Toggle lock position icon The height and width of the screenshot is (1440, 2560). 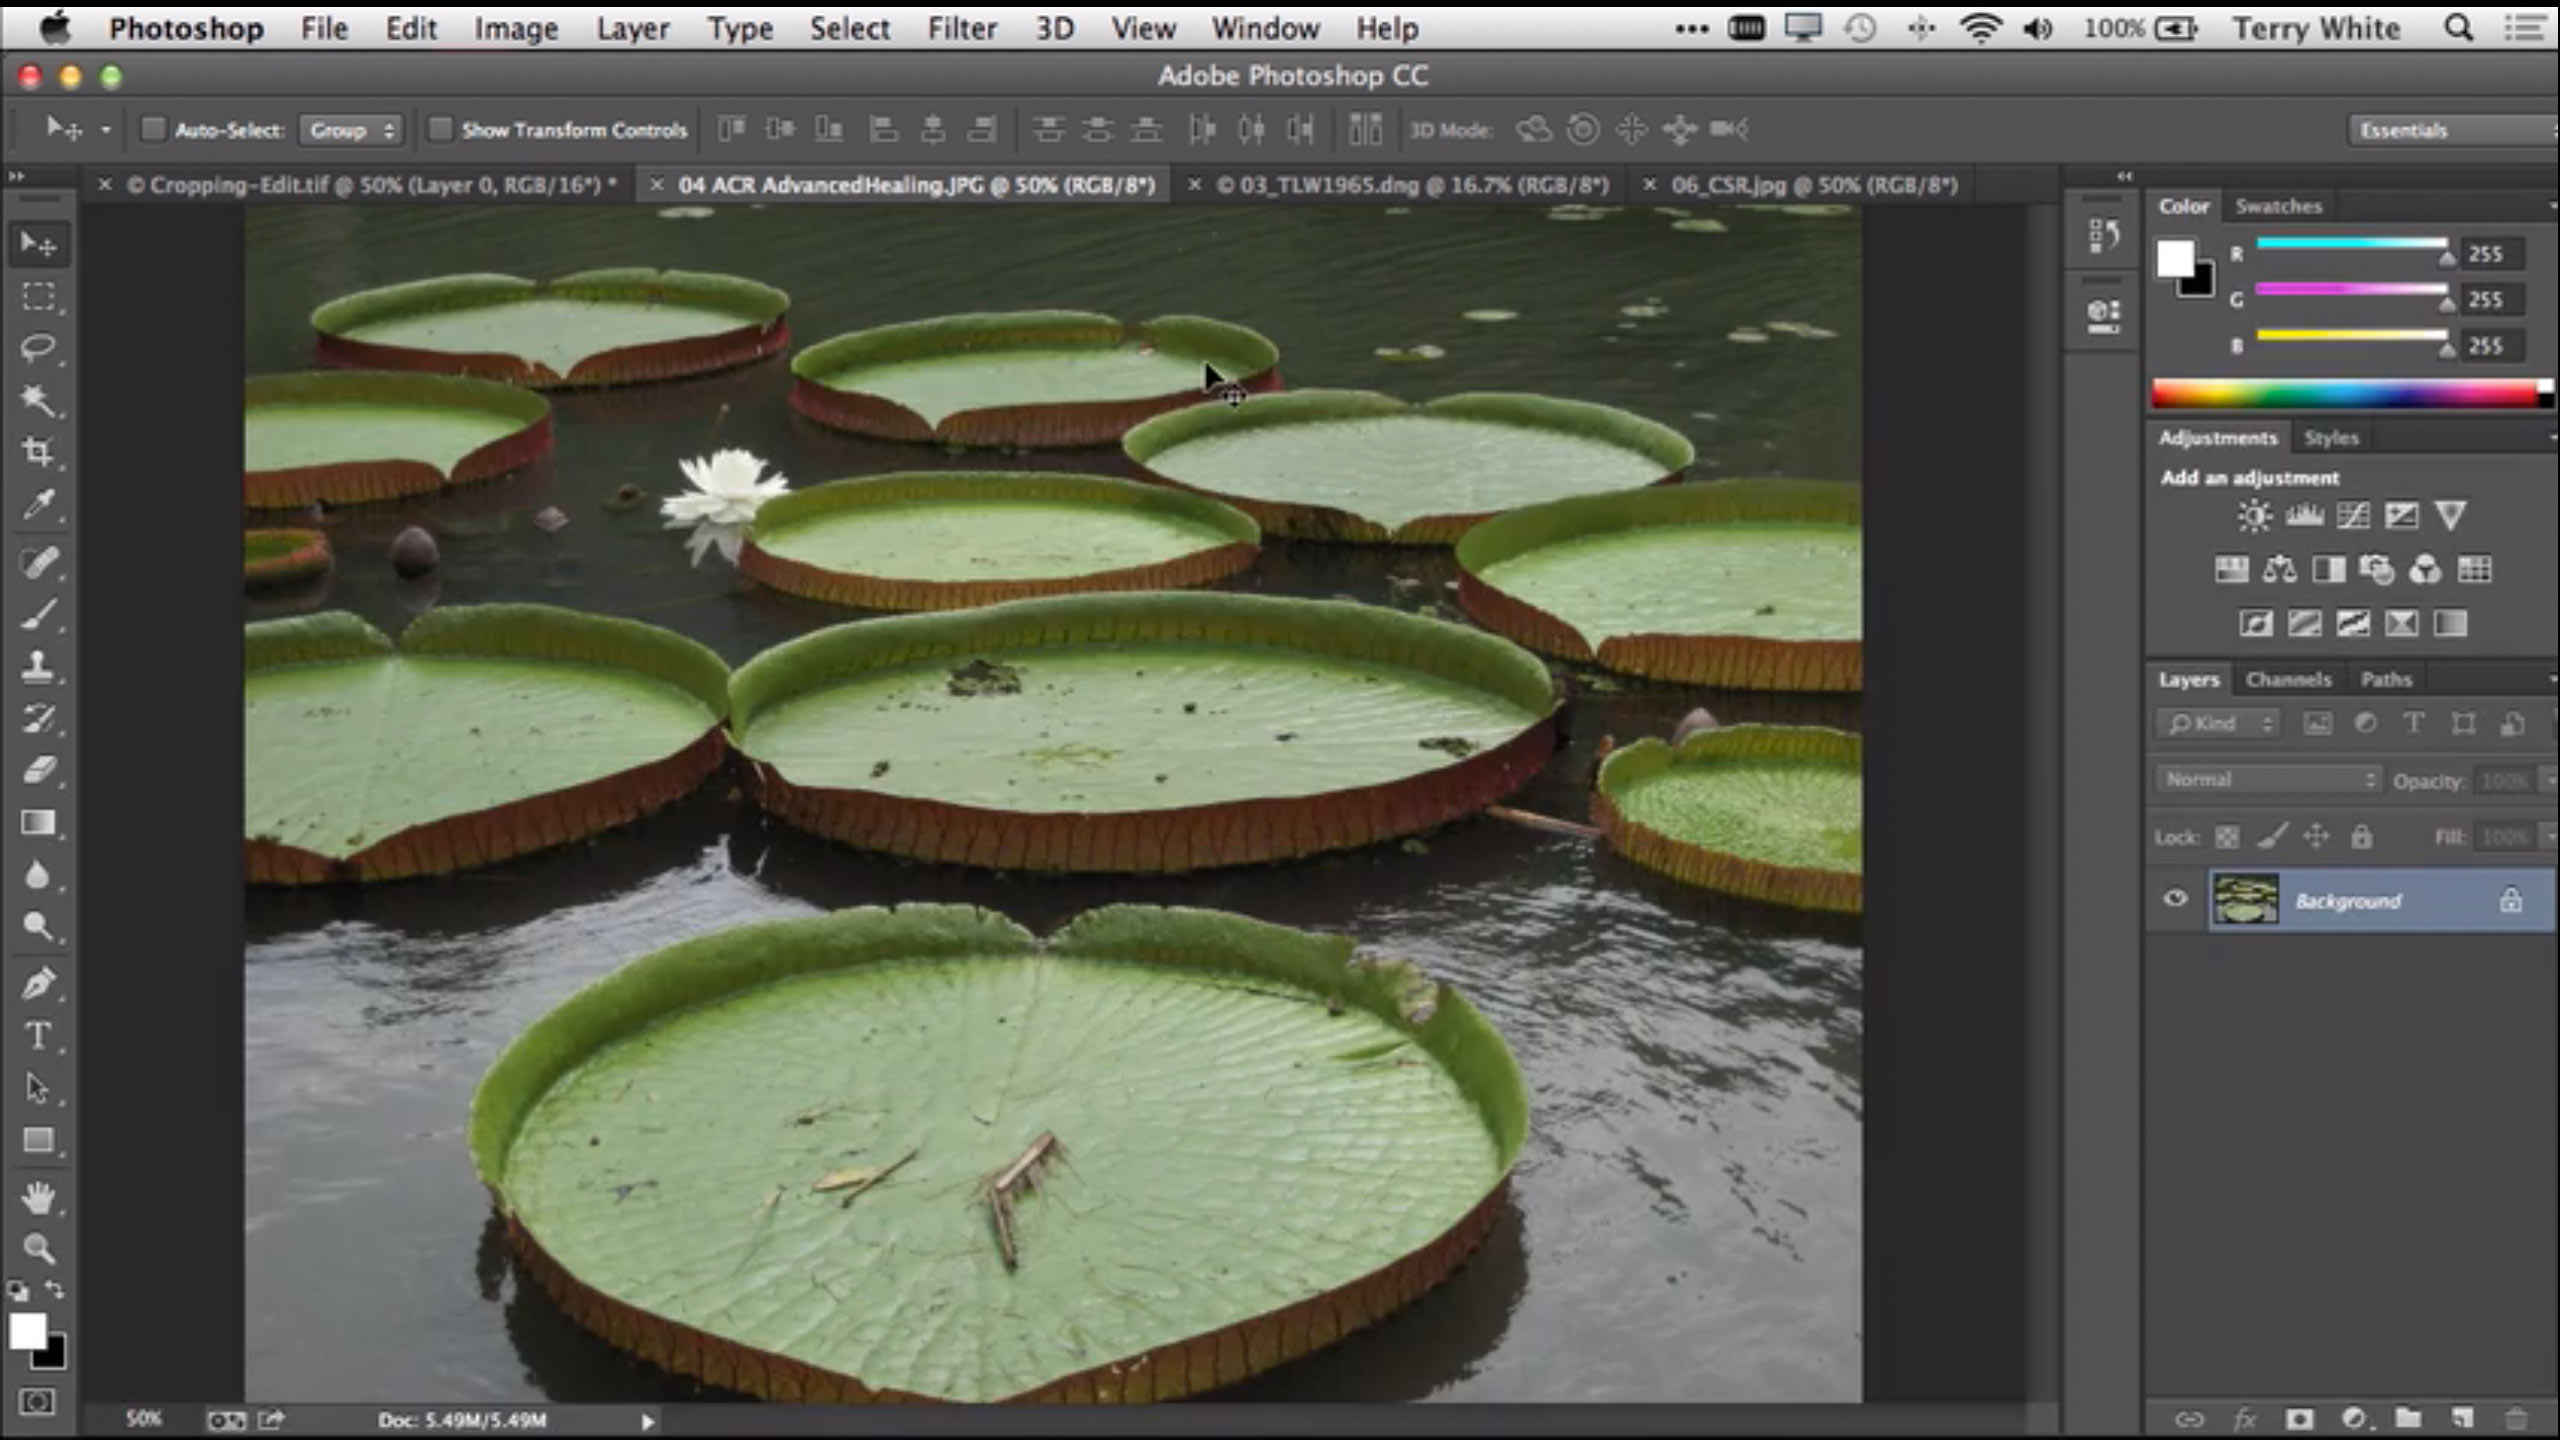pos(2316,837)
